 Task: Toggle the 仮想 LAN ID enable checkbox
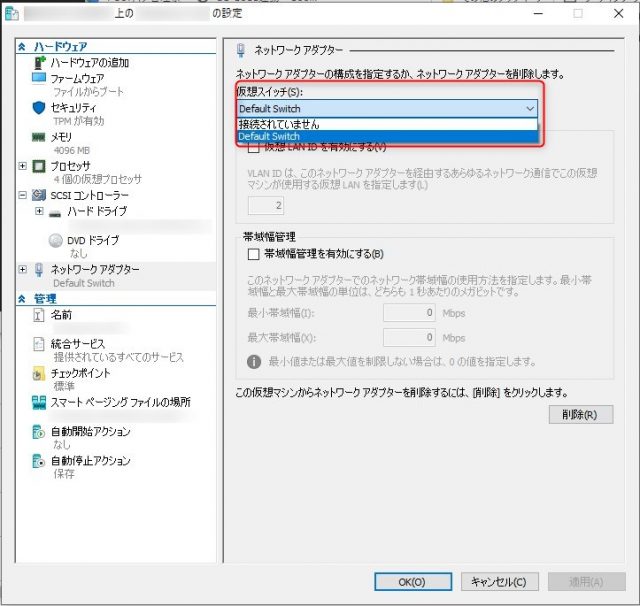coord(253,147)
